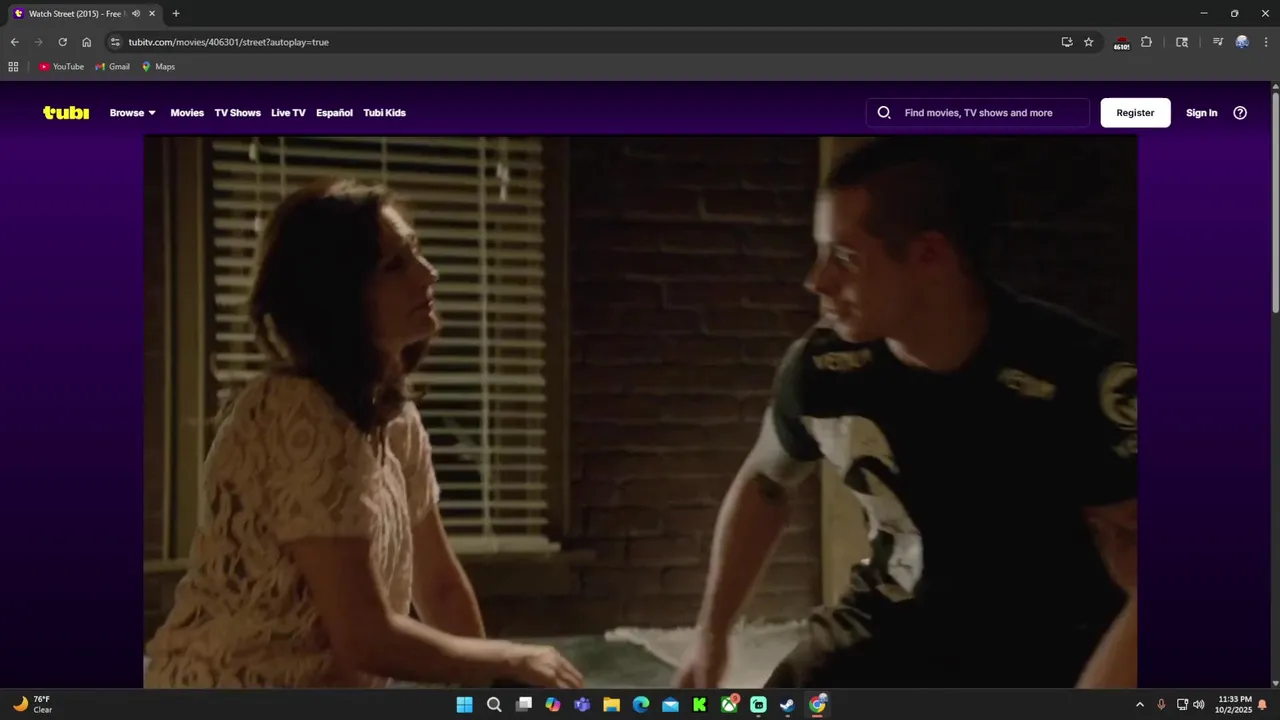The height and width of the screenshot is (720, 1280).
Task: Click the search magnifier icon on Tubi
Action: [x=884, y=113]
